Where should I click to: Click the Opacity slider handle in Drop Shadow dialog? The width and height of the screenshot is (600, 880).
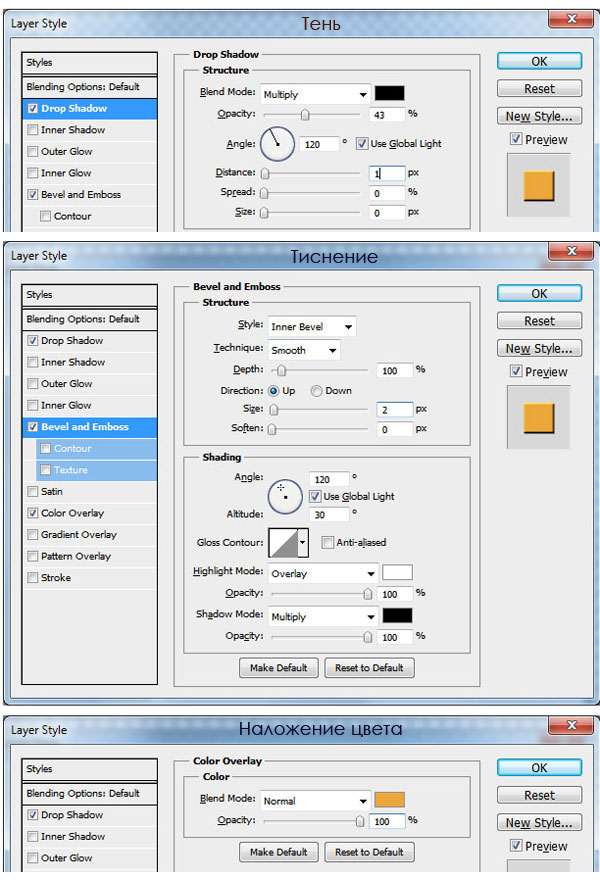tap(305, 115)
